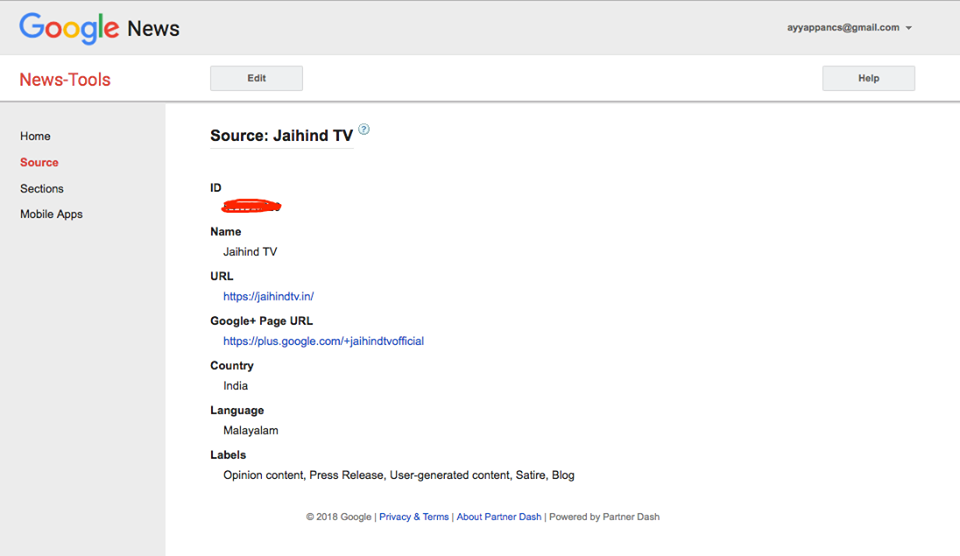Viewport: 960px width, 556px height.
Task: Open the Privacy & Terms link
Action: pos(414,517)
